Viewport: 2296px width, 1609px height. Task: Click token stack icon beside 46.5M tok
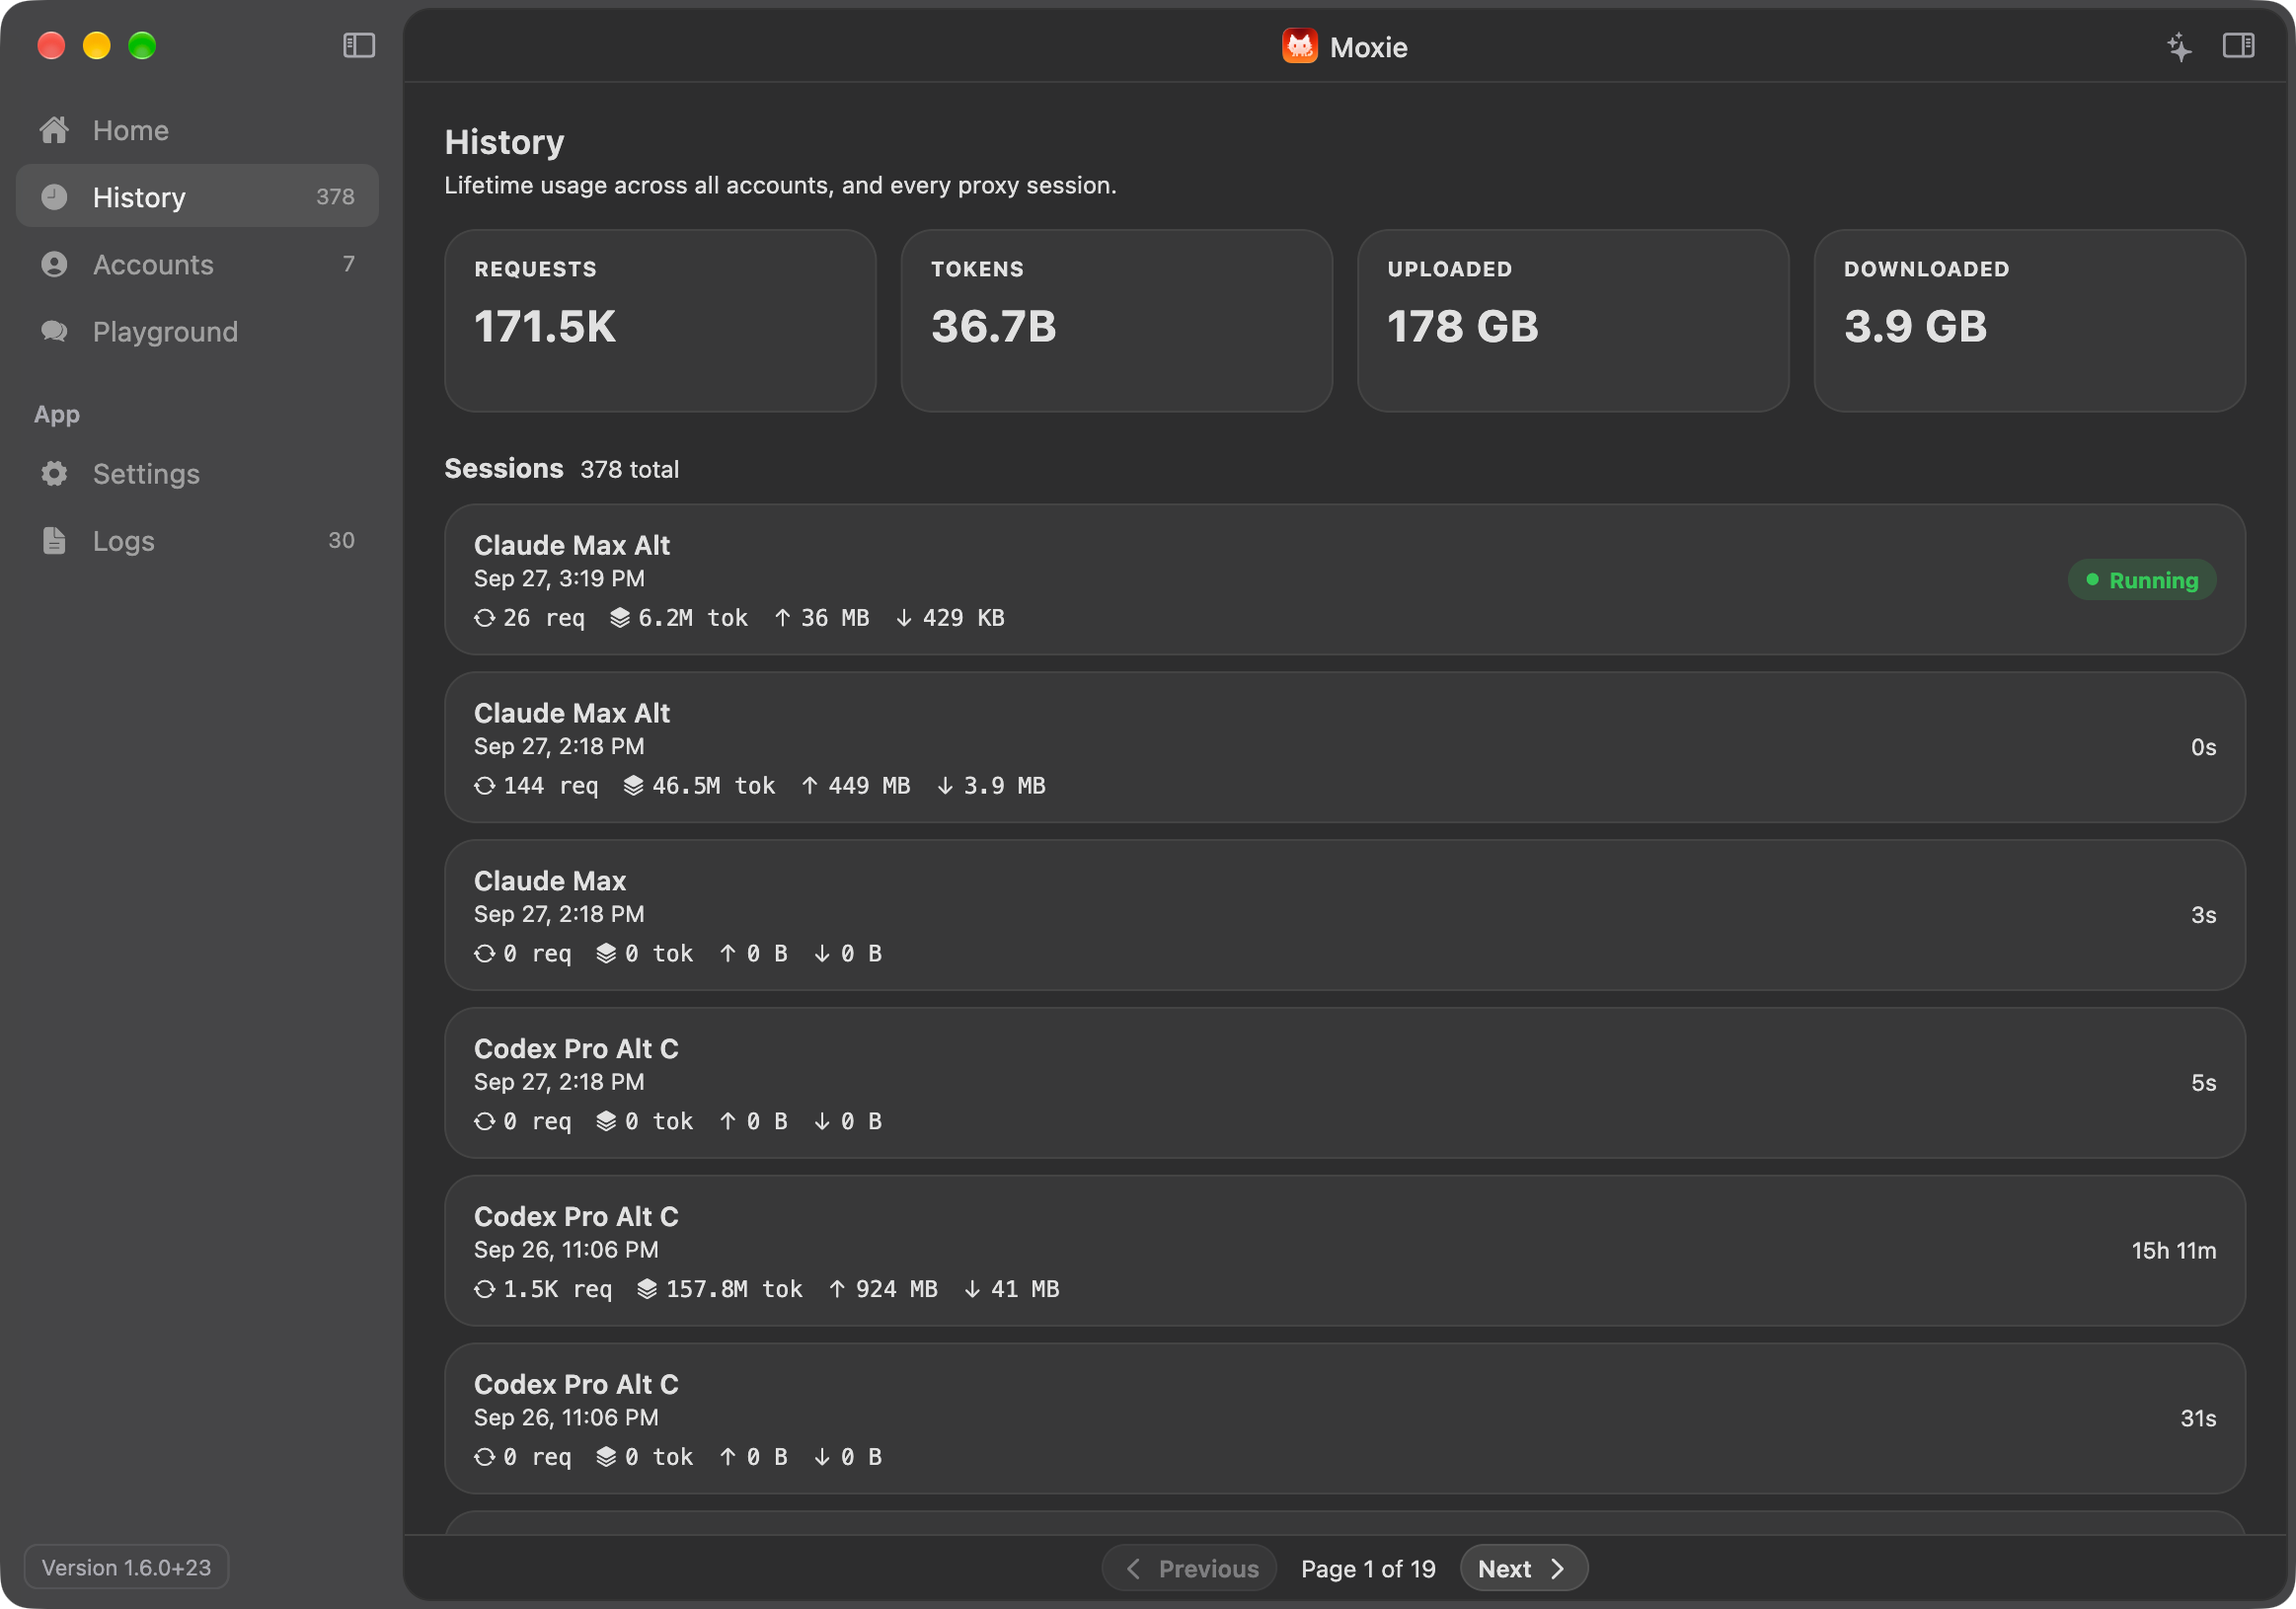click(x=633, y=786)
